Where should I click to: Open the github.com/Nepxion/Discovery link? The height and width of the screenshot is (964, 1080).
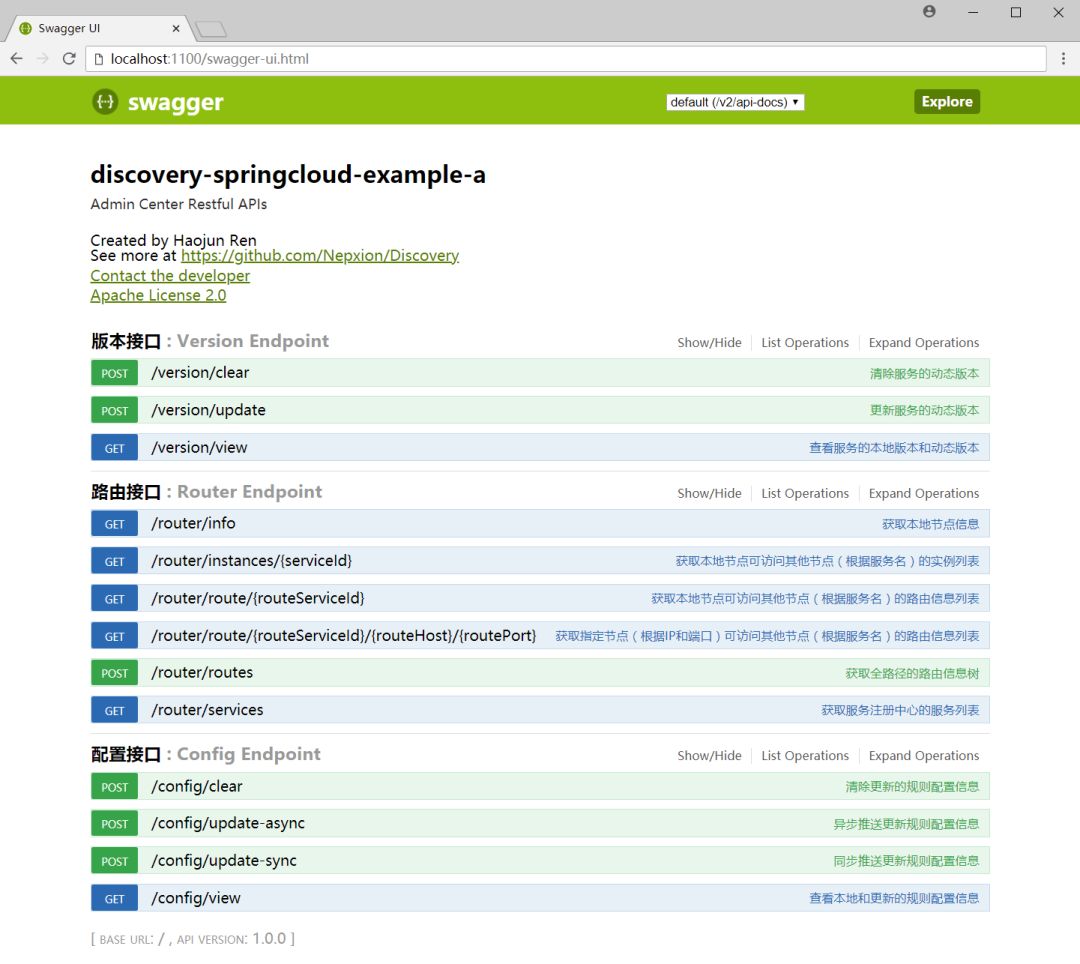[320, 255]
